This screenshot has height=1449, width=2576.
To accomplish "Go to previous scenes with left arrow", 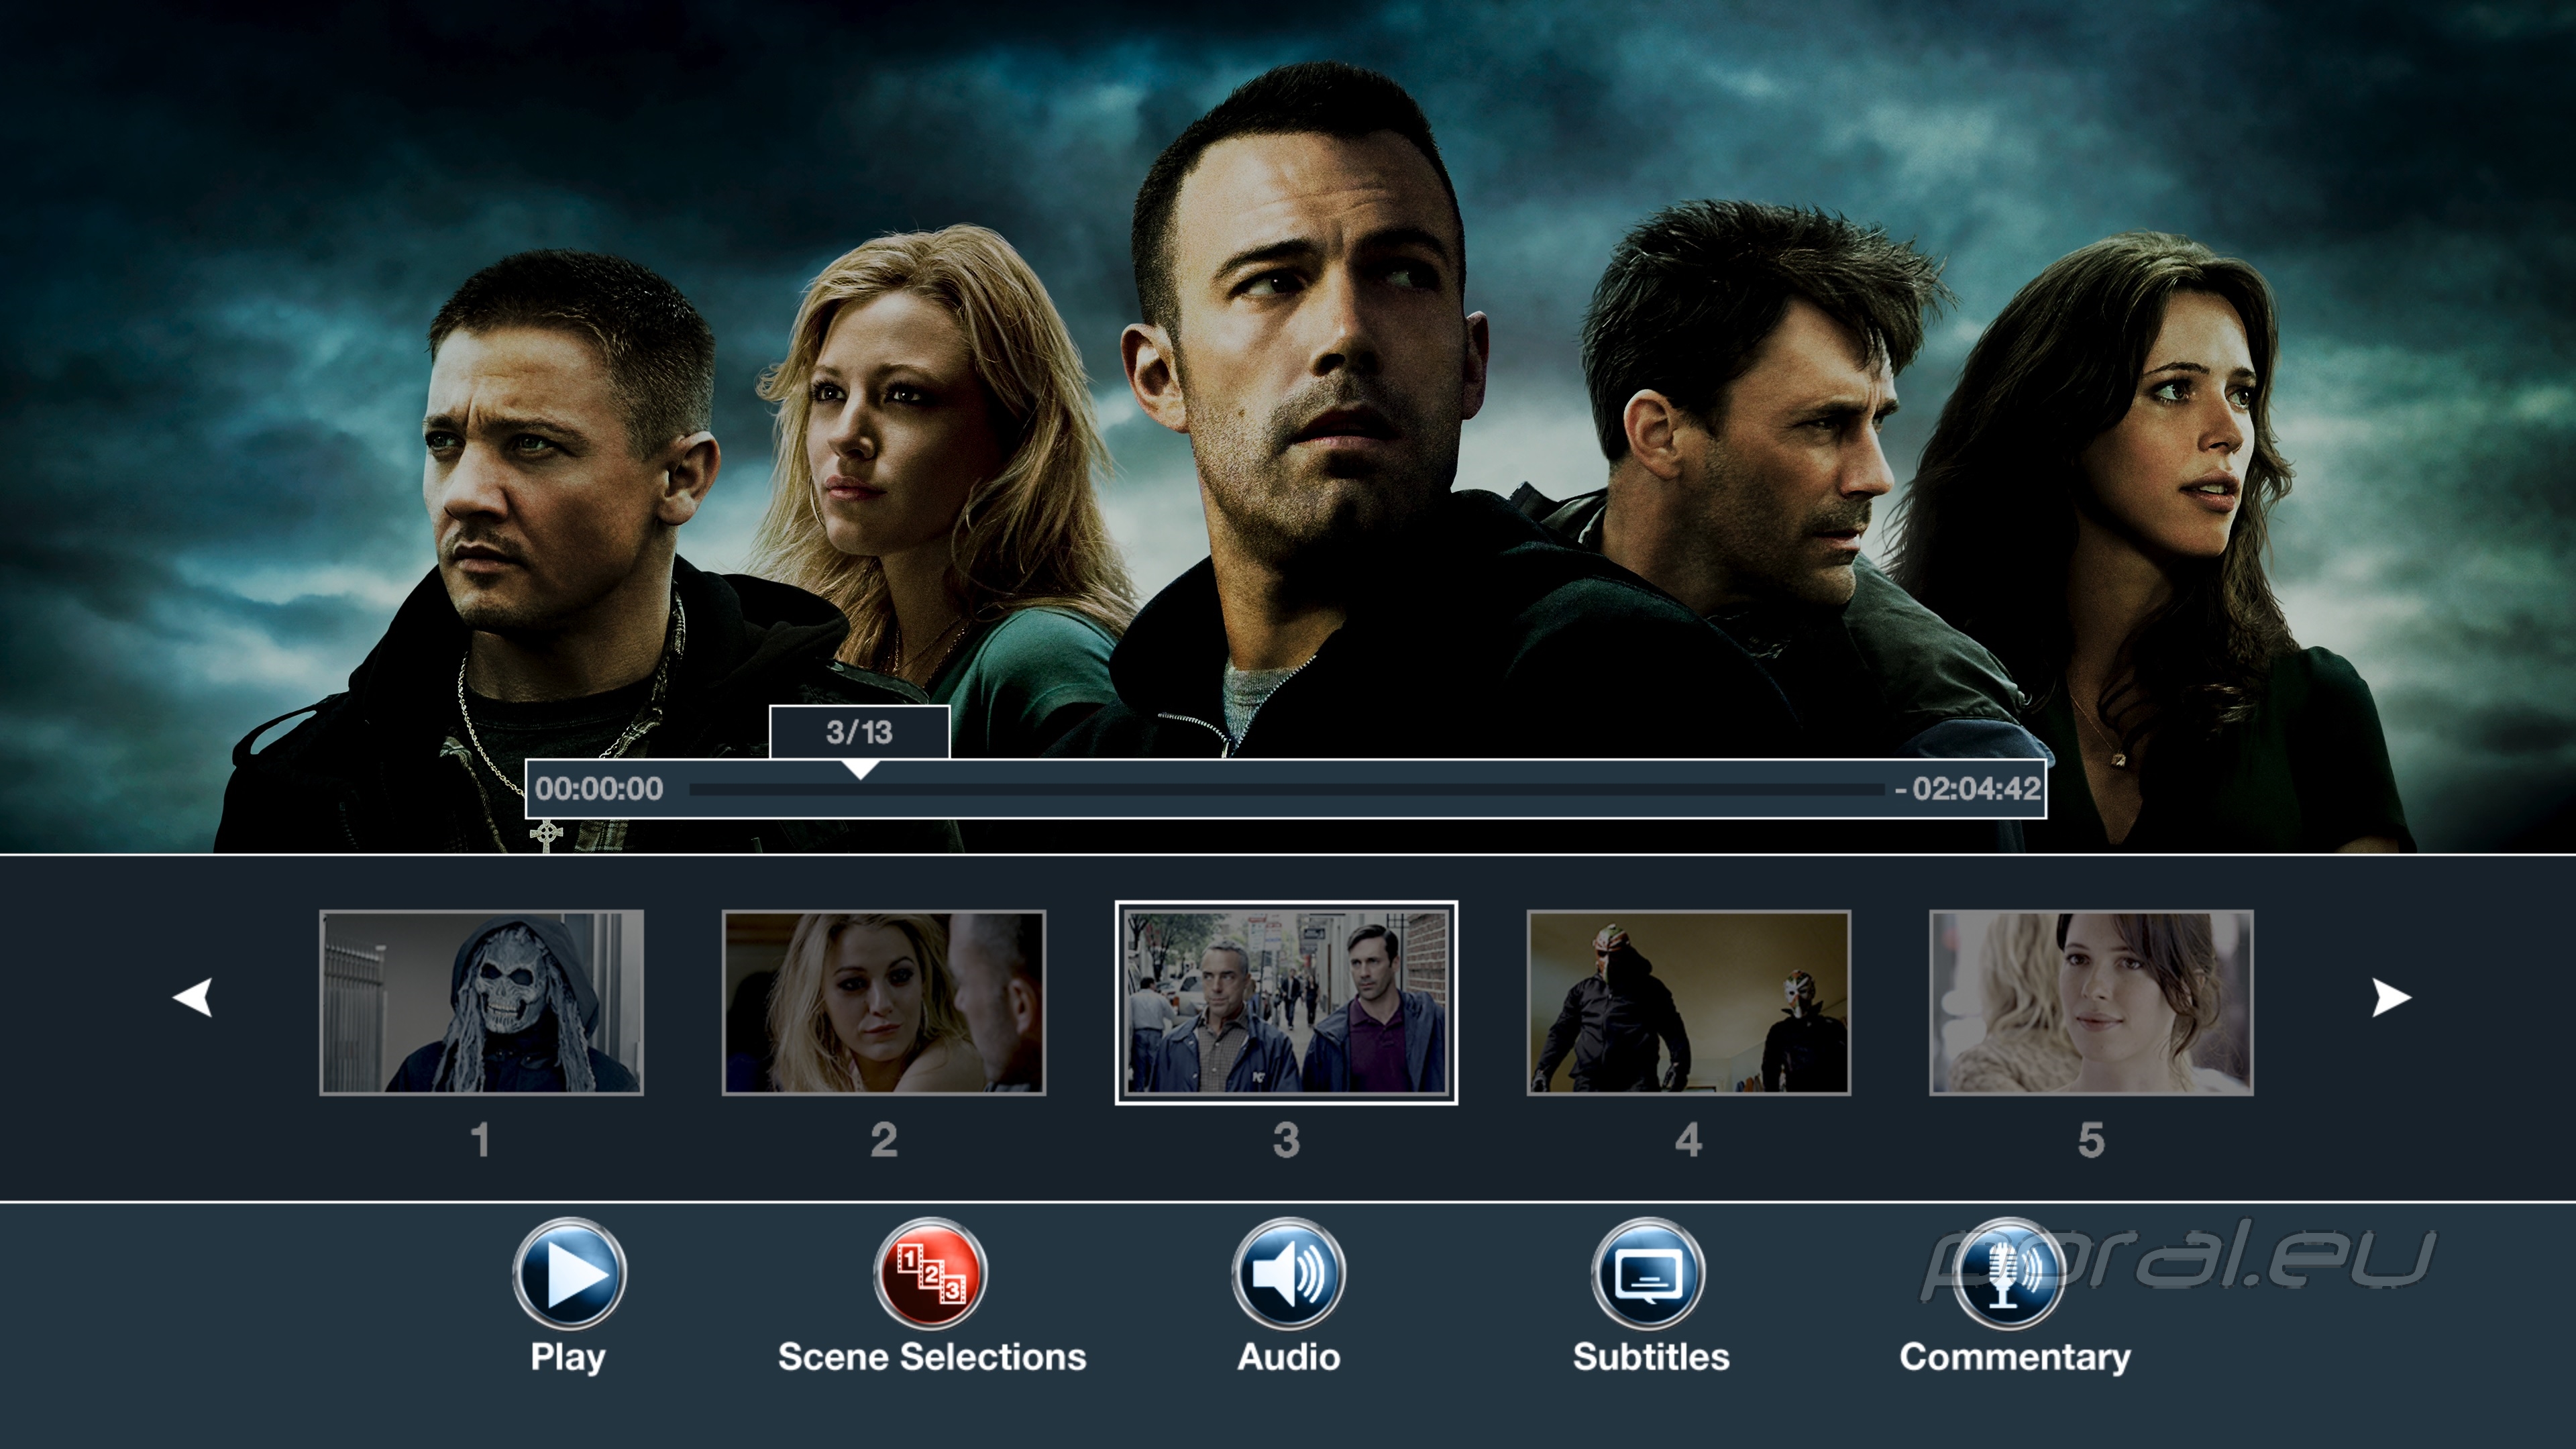I will click(x=193, y=997).
